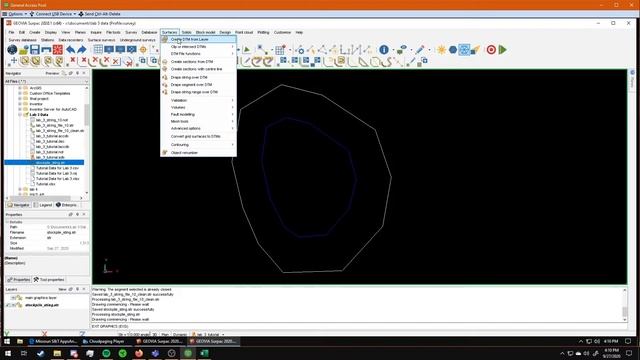Click the shape with orange pencil icon

[475, 50]
